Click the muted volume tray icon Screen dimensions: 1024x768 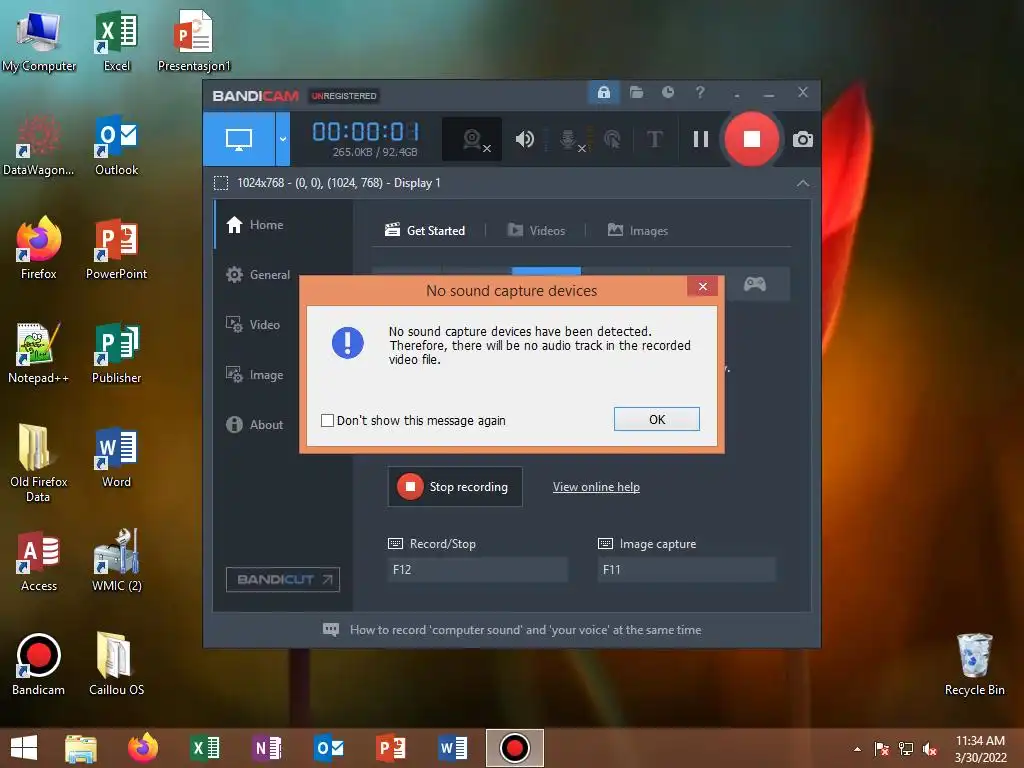(x=930, y=749)
